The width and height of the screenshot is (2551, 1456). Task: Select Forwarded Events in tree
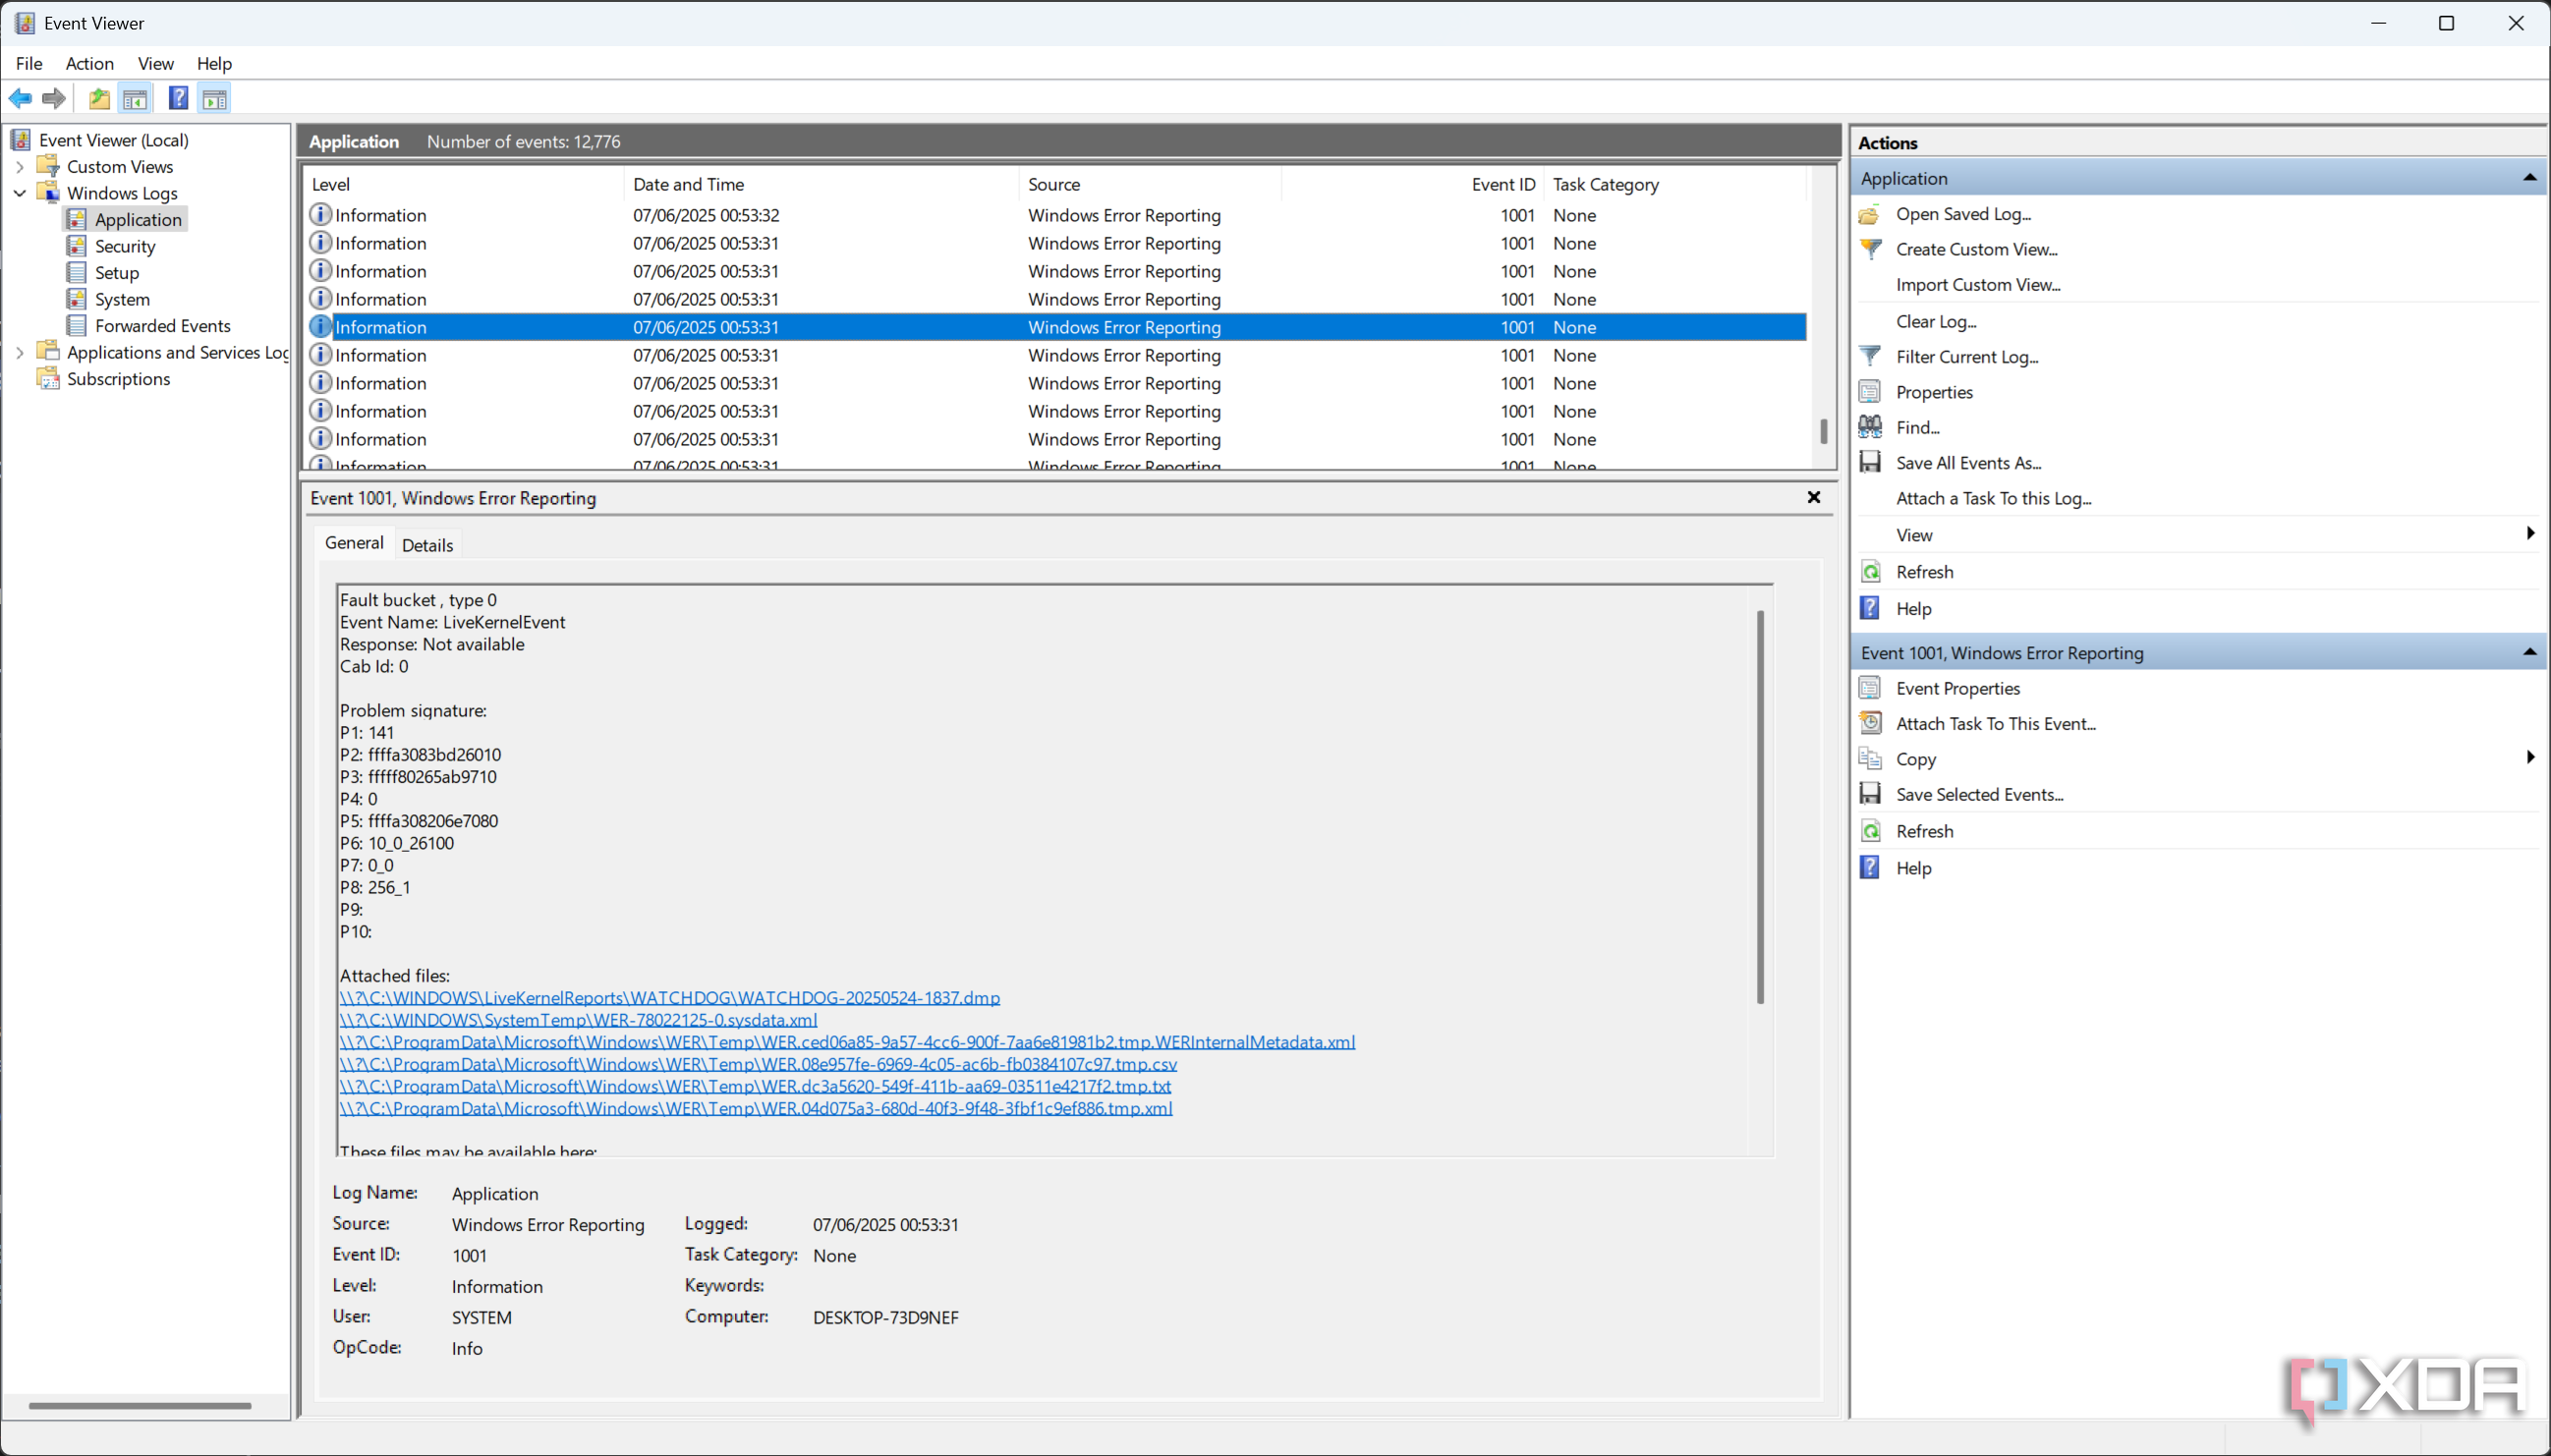click(163, 325)
